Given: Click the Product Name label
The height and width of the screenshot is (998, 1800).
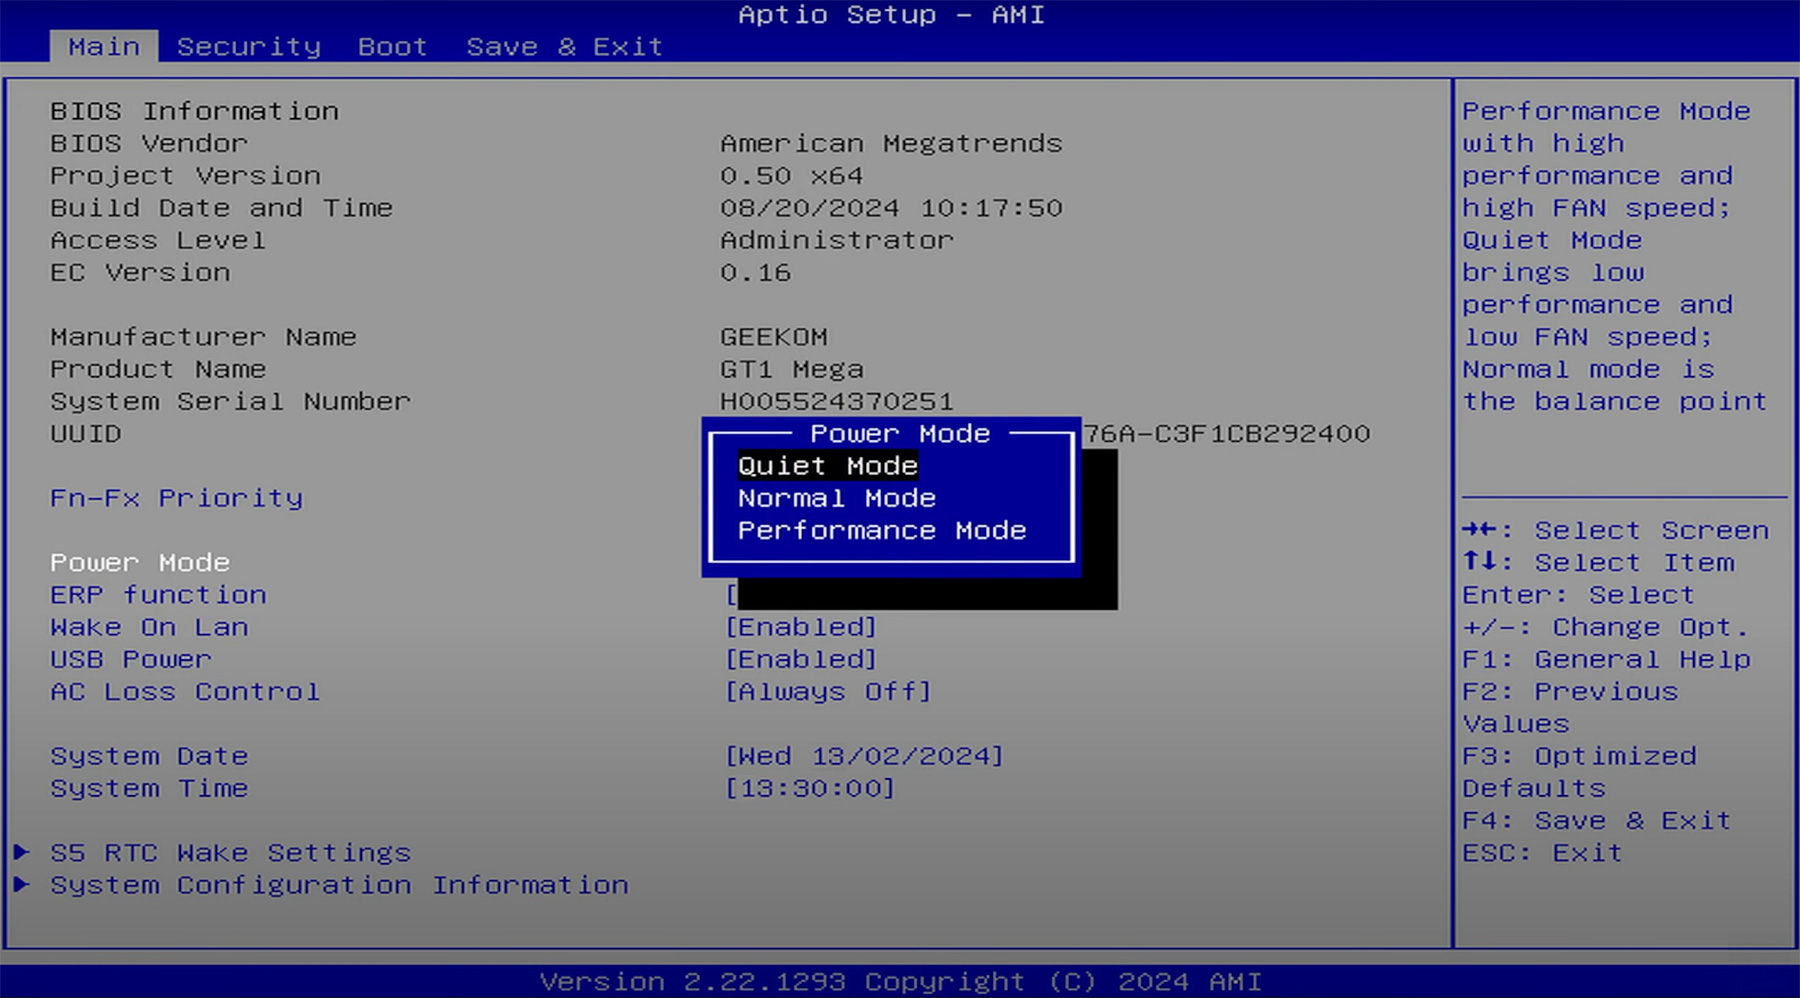Looking at the screenshot, I should point(159,369).
